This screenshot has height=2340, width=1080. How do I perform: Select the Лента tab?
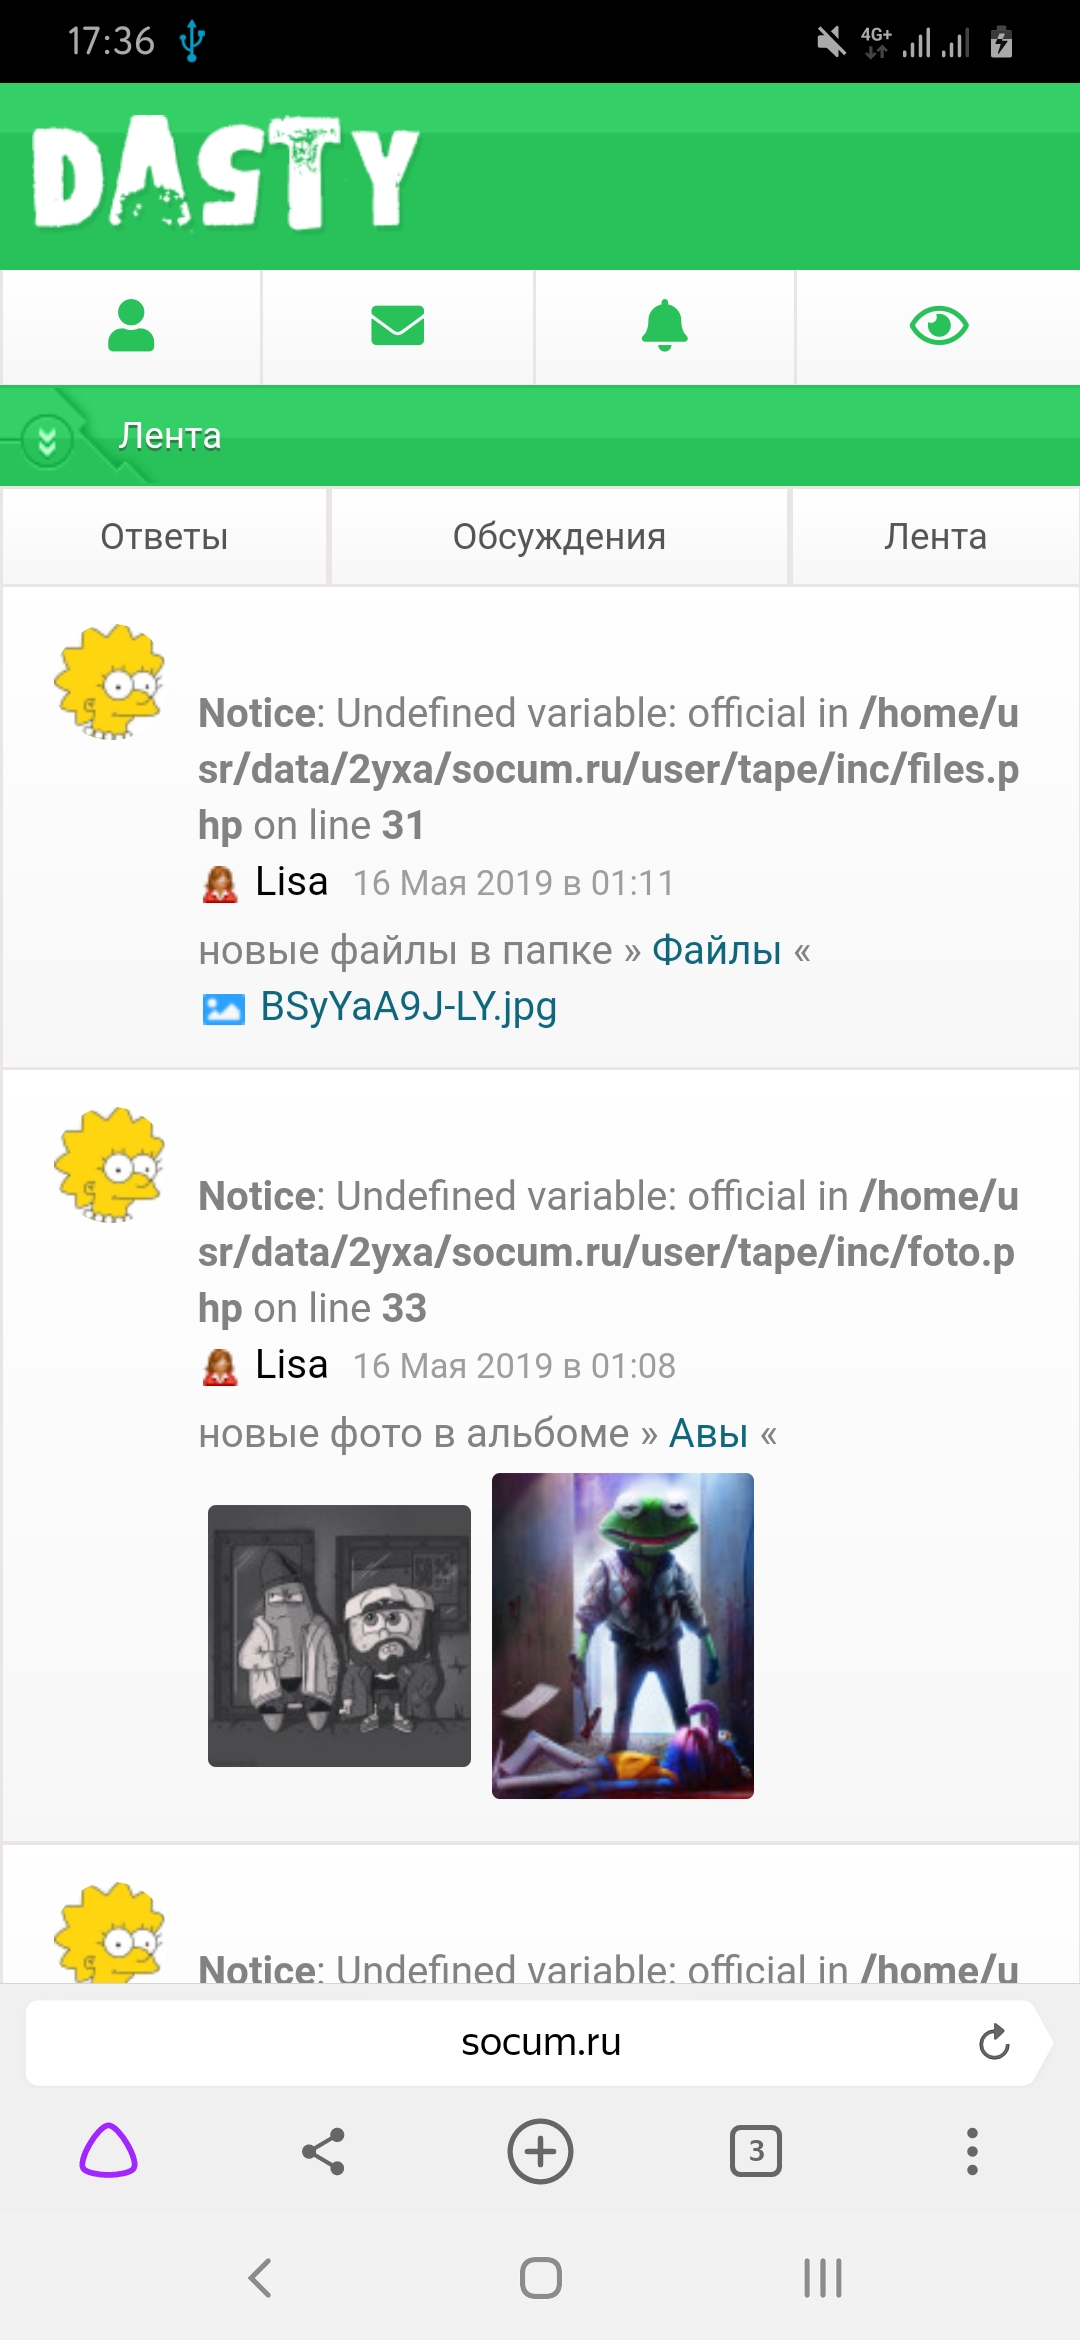935,537
